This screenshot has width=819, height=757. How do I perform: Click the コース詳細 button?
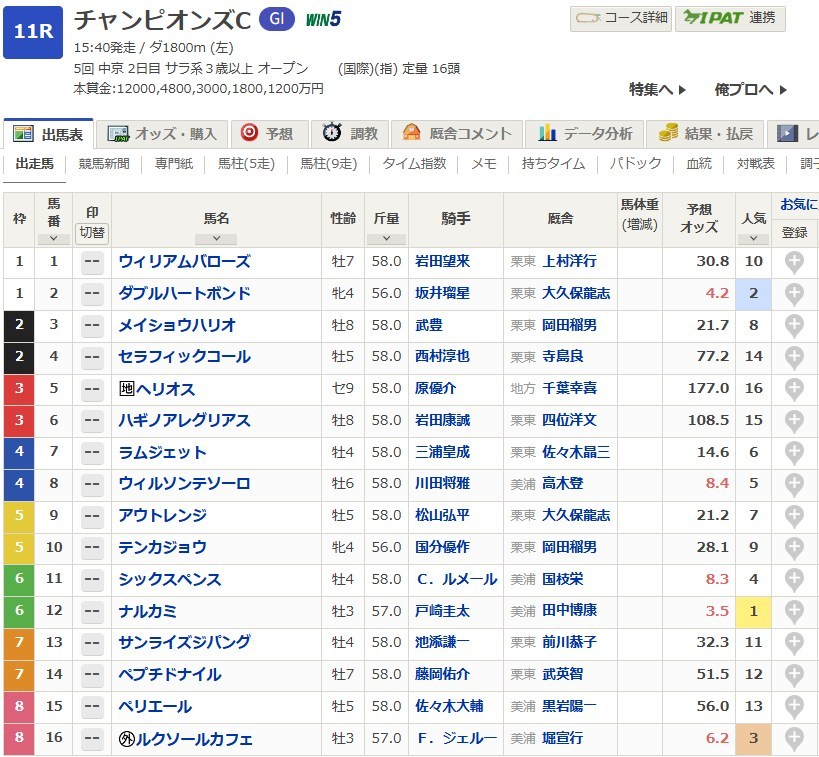[x=620, y=19]
